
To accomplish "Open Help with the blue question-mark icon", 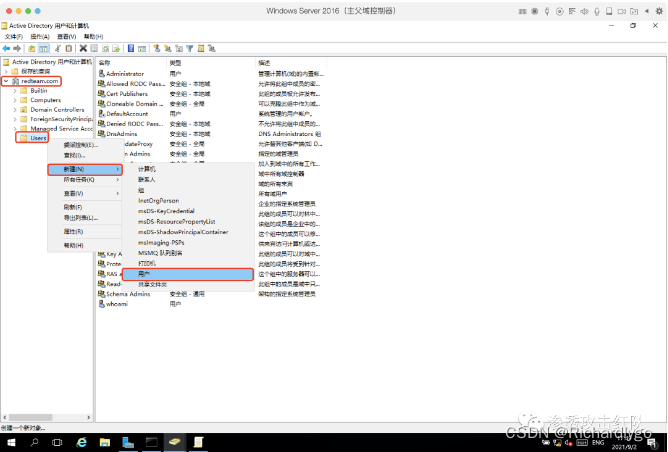I will (131, 49).
